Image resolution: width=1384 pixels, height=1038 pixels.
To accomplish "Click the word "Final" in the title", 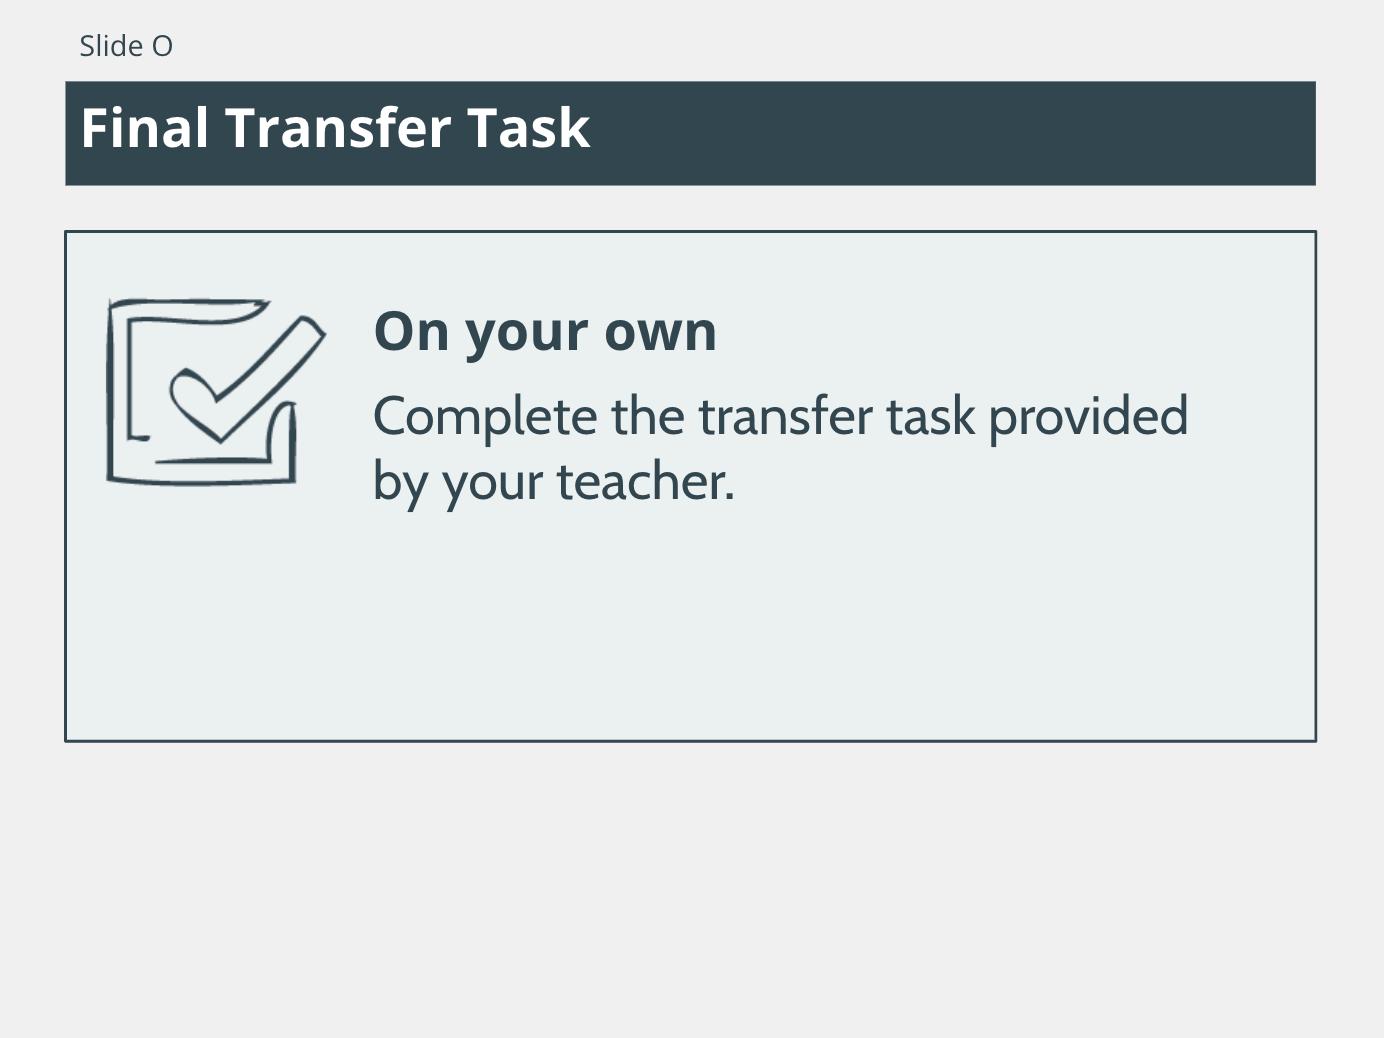I will [145, 128].
